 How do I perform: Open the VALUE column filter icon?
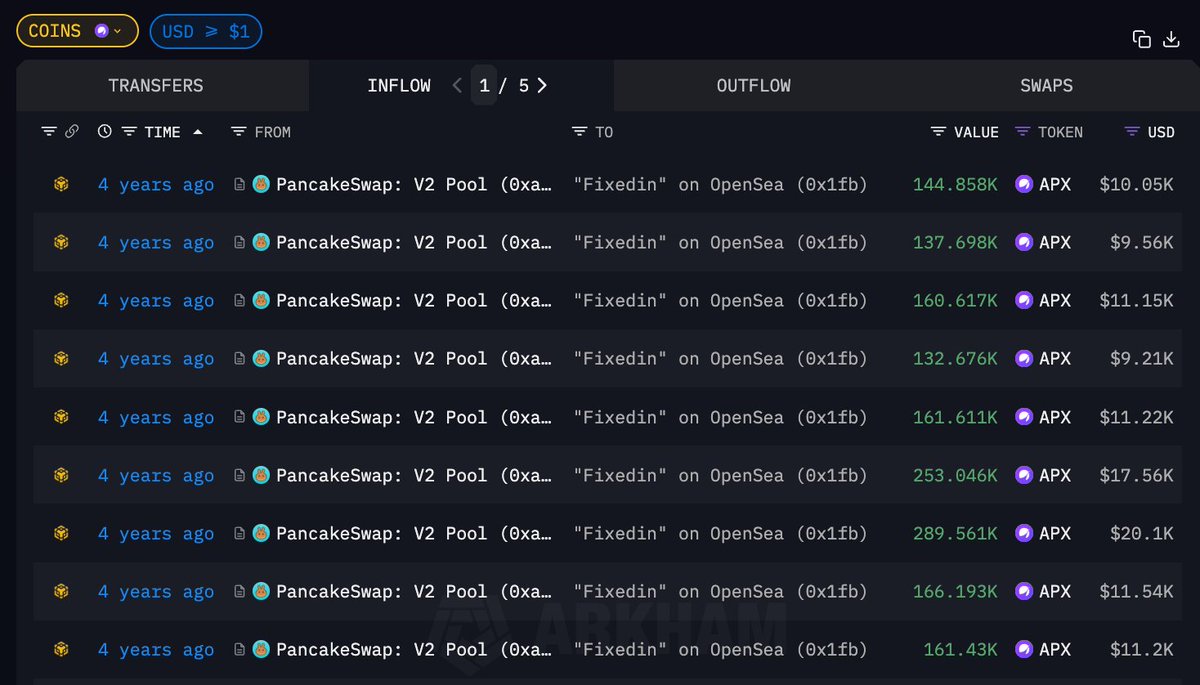click(x=937, y=132)
